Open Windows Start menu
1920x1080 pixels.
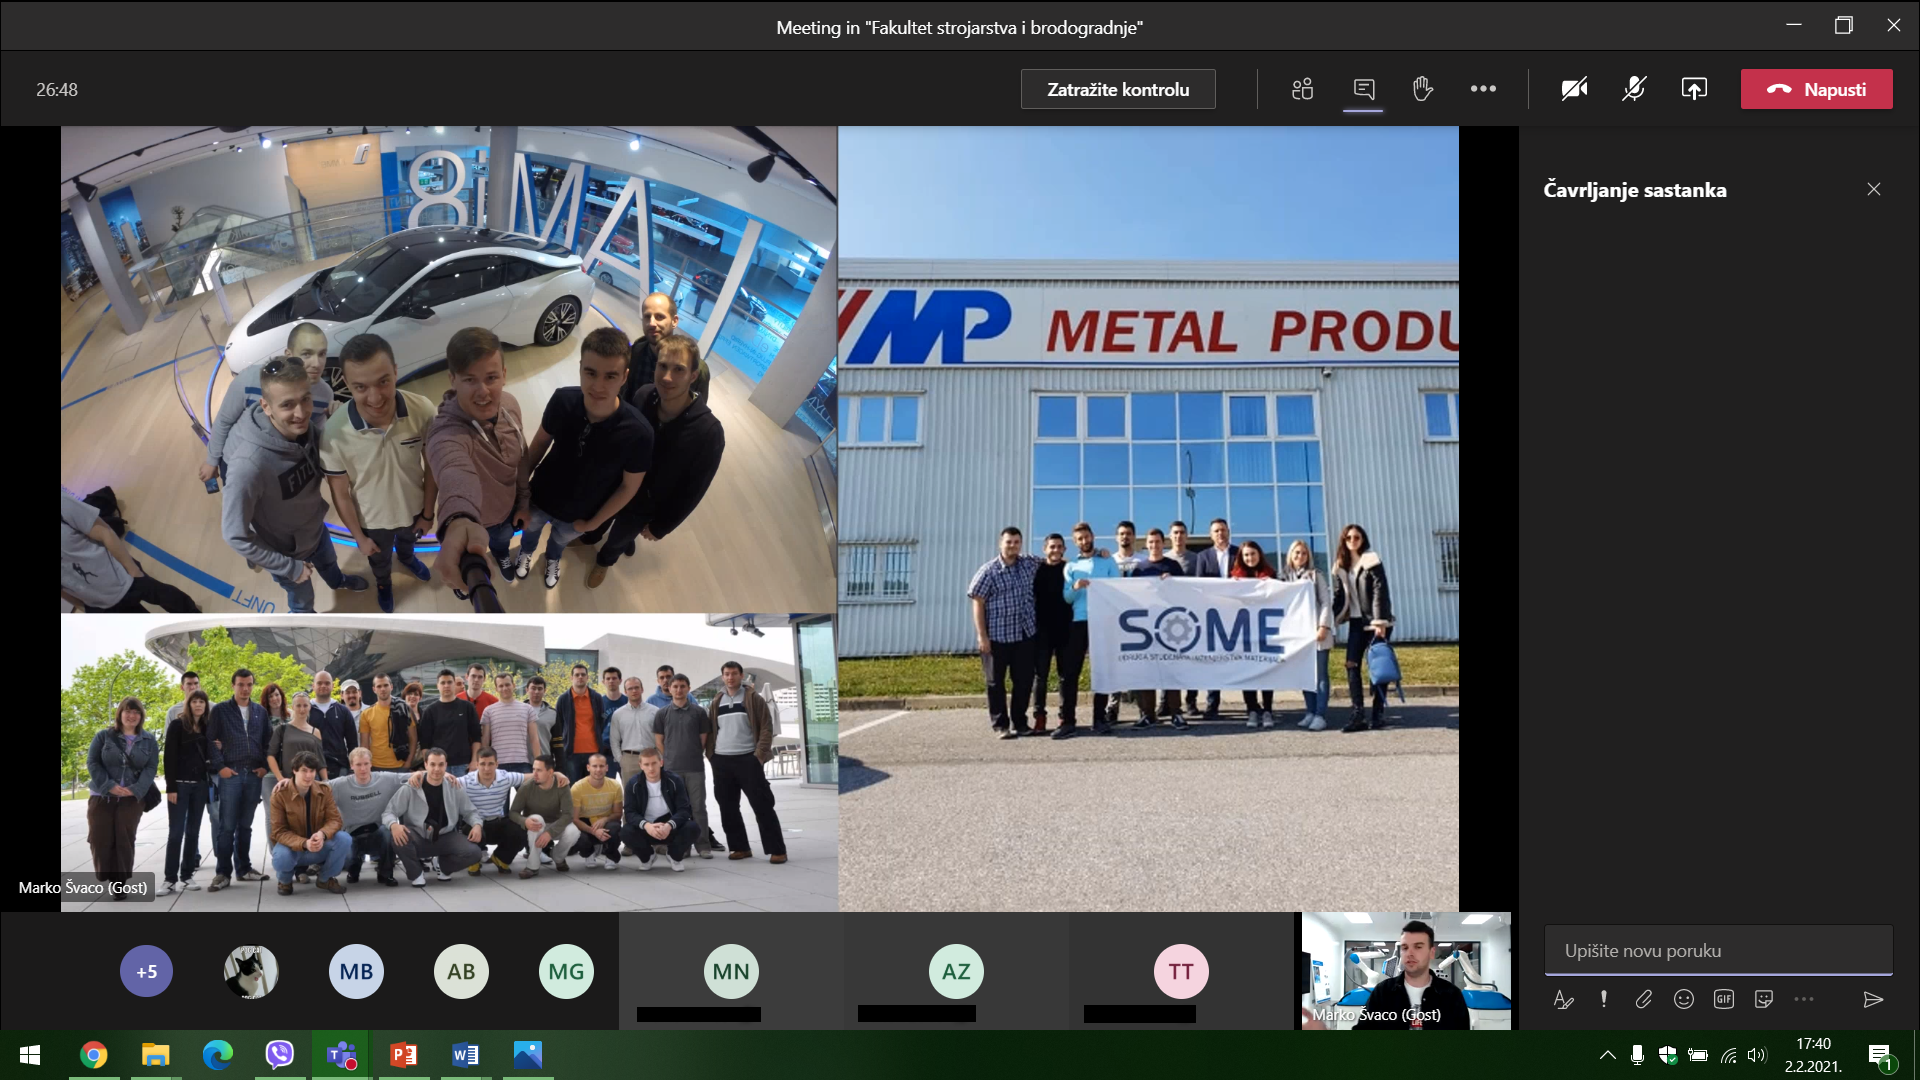[30, 1055]
